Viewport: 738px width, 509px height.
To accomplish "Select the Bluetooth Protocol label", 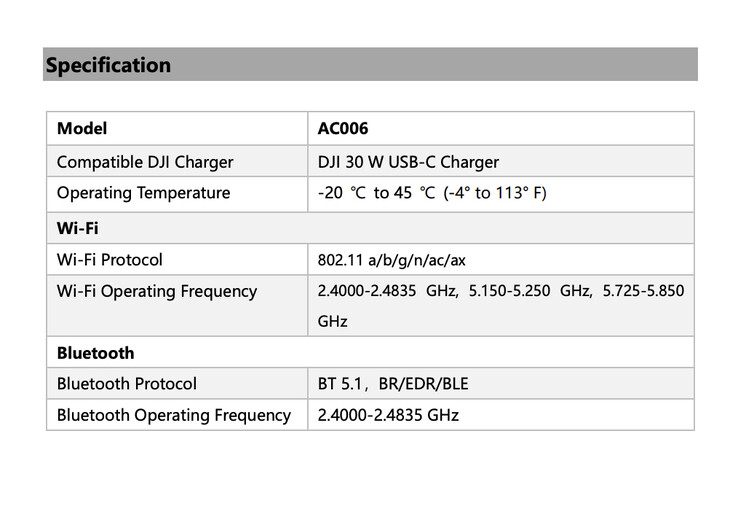I will (x=127, y=383).
